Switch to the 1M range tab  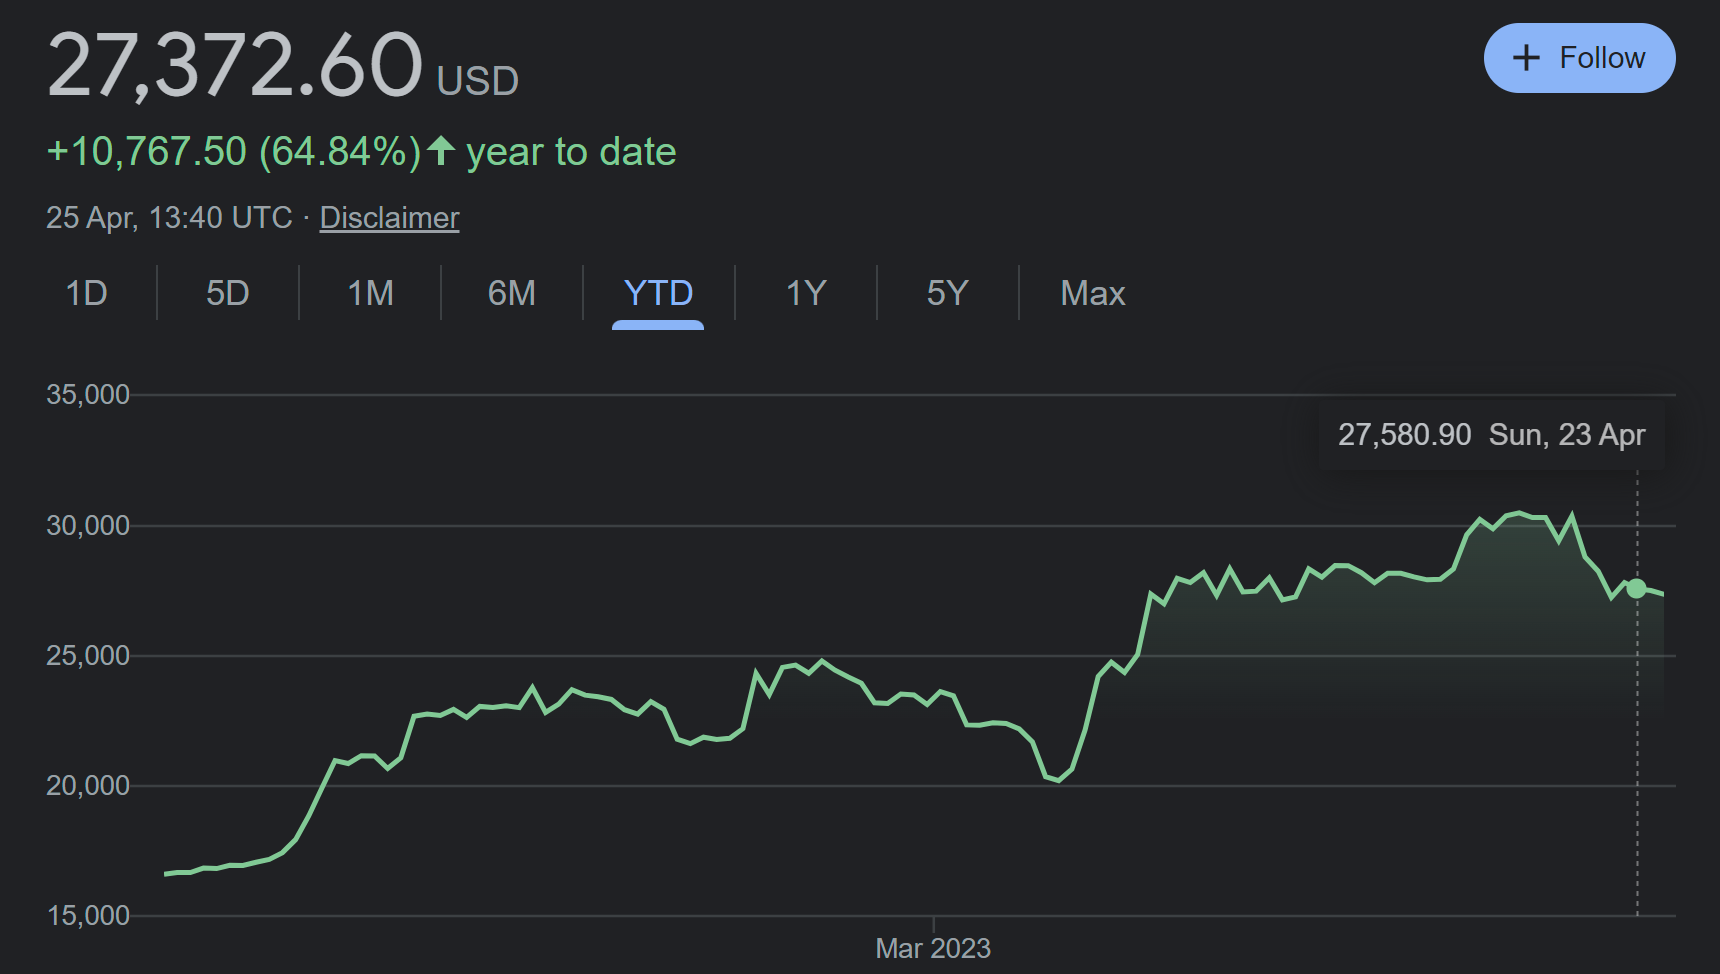click(370, 293)
